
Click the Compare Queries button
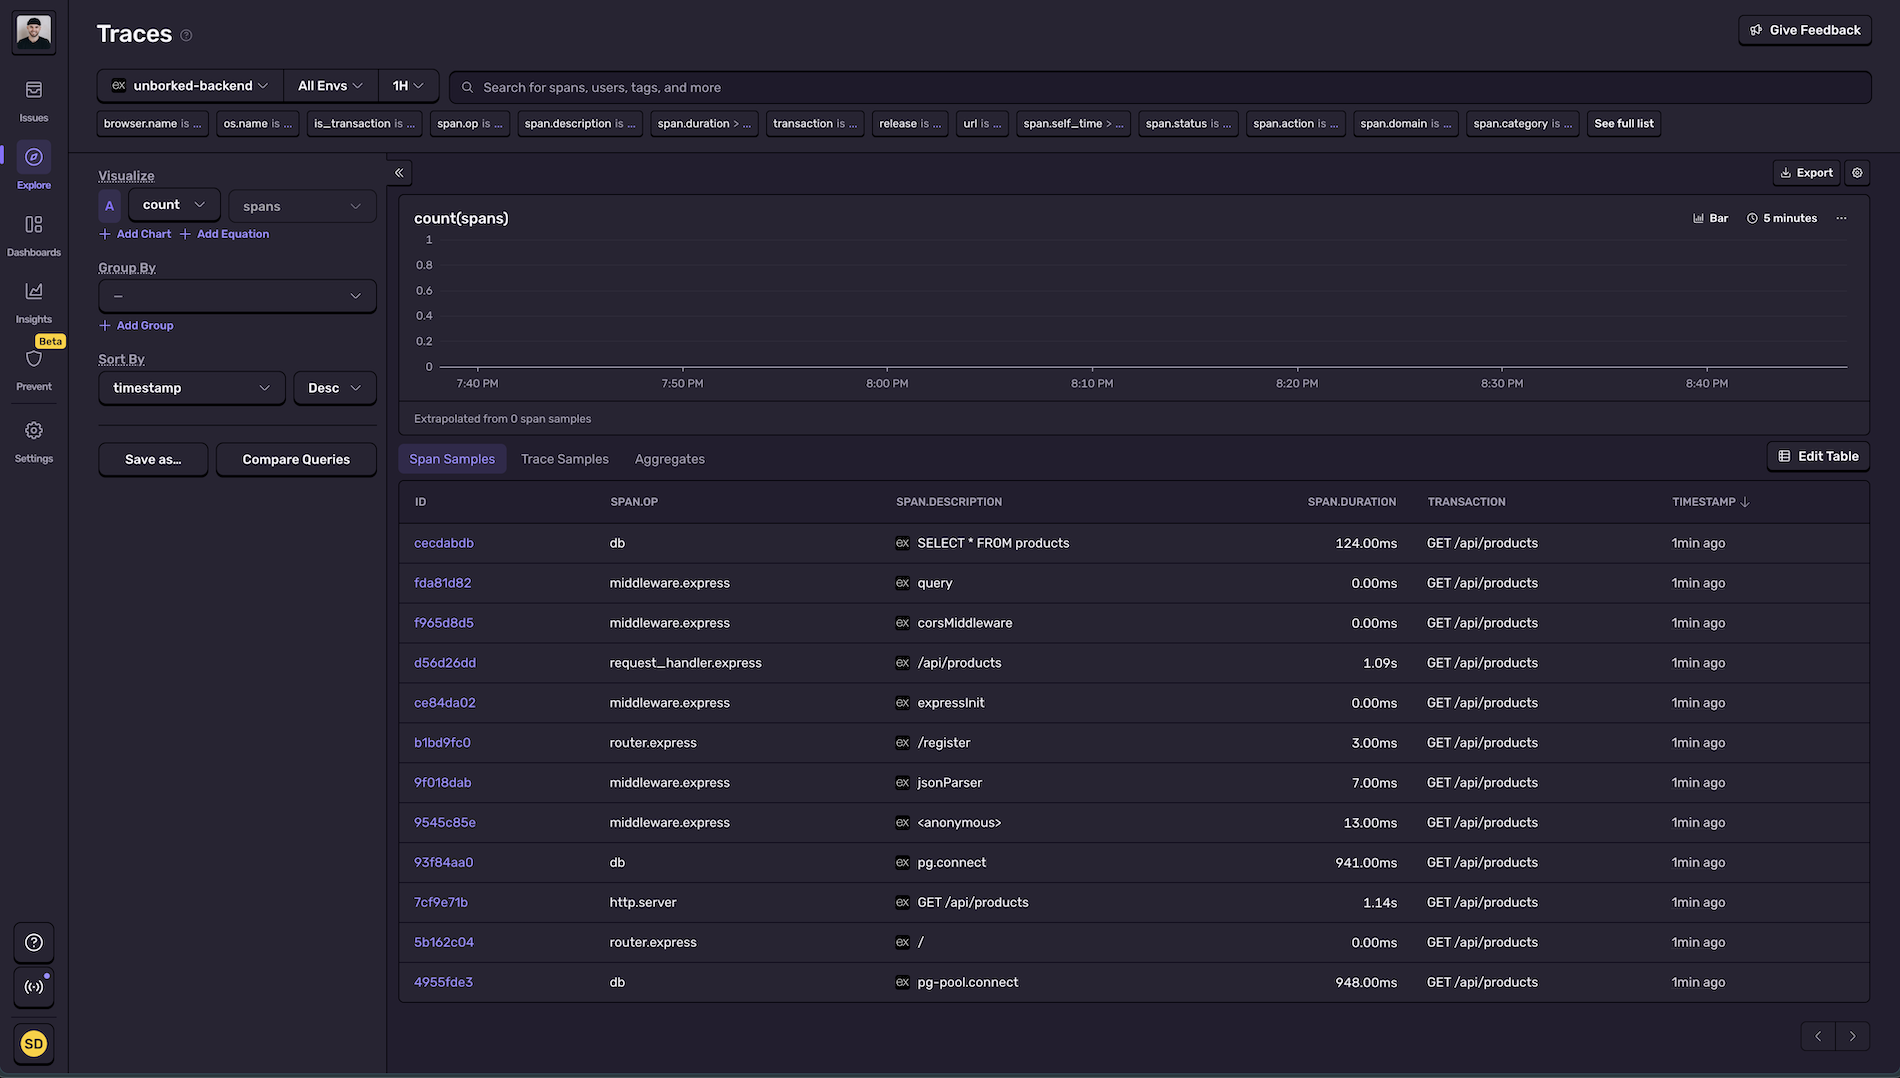296,460
